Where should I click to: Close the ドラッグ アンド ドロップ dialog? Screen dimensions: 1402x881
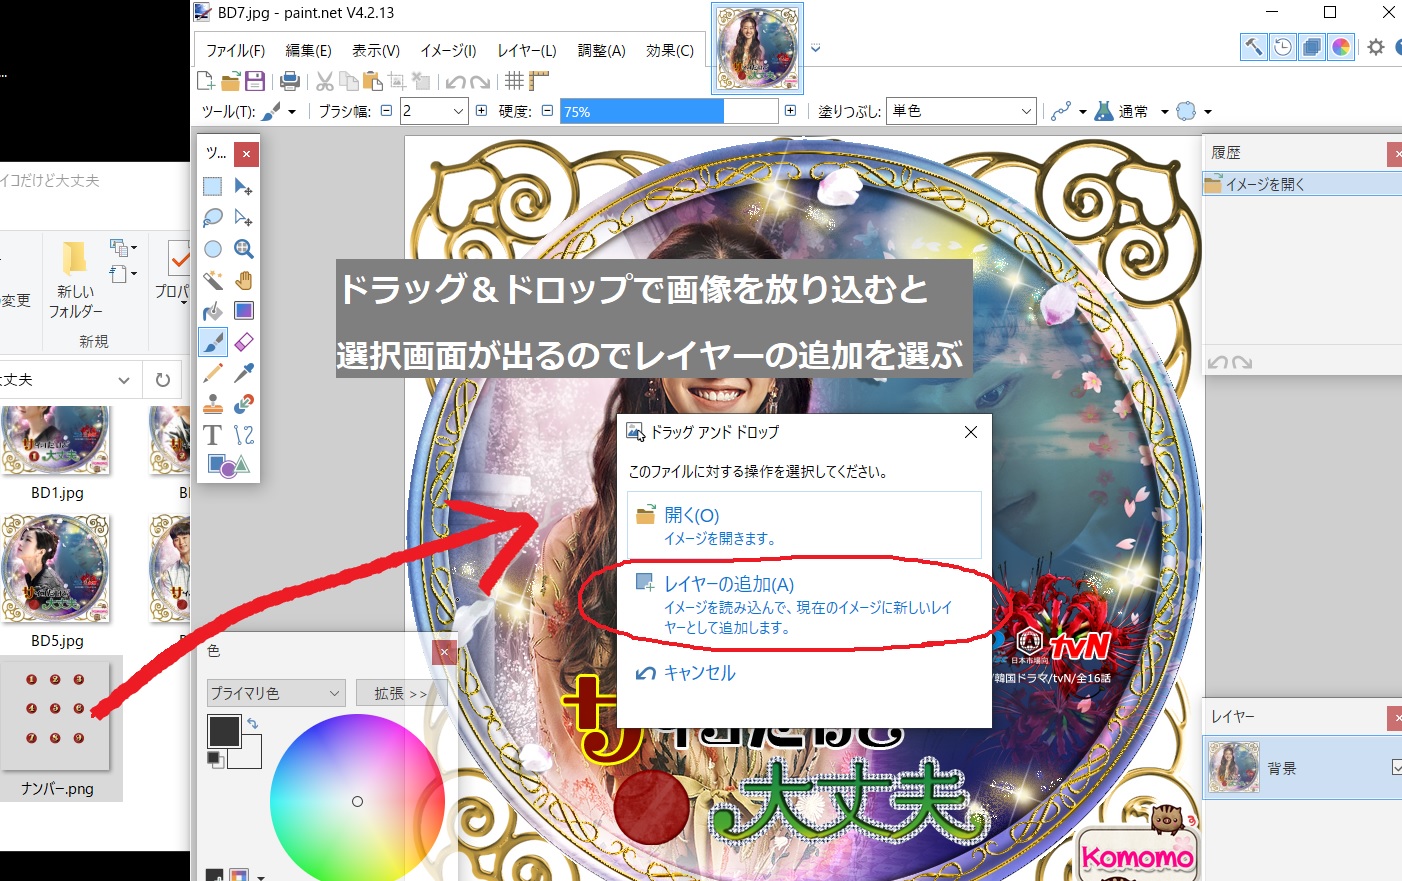pyautogui.click(x=970, y=432)
